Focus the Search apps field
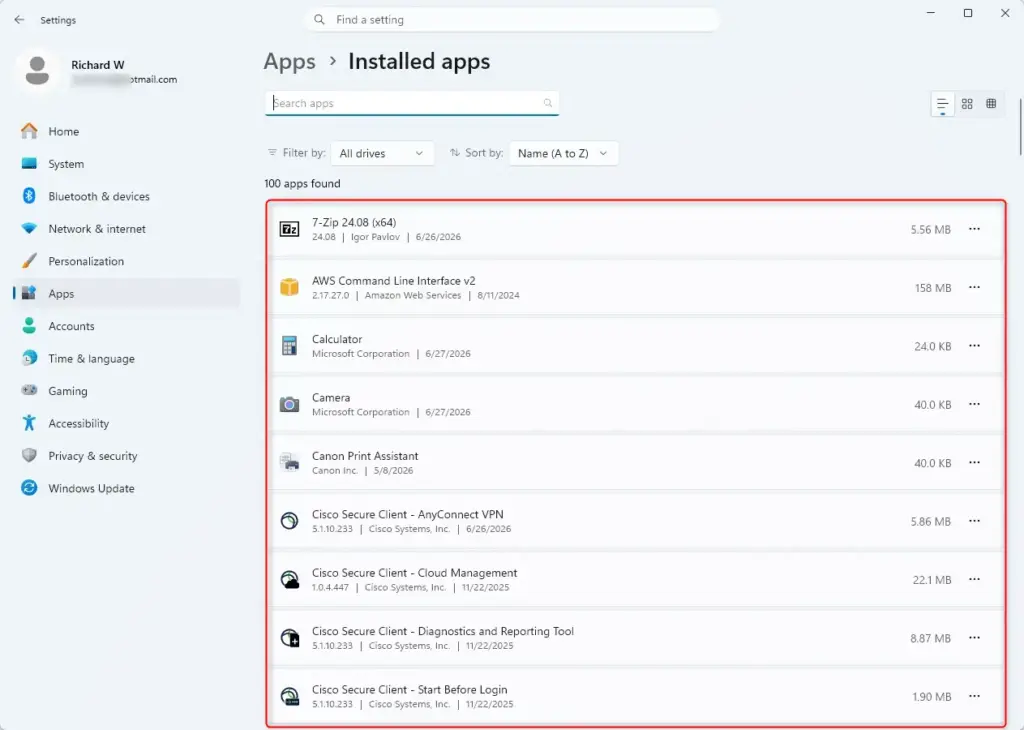1024x730 pixels. click(411, 103)
